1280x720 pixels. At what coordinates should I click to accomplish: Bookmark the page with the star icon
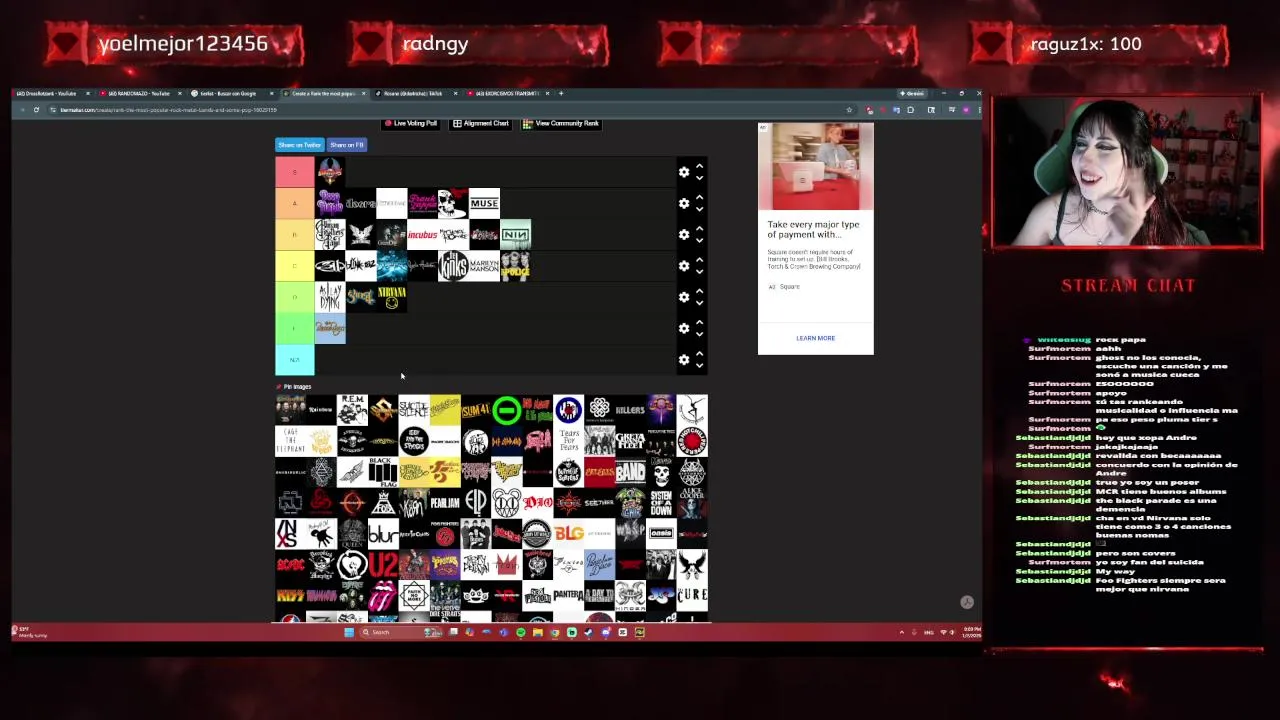click(848, 110)
